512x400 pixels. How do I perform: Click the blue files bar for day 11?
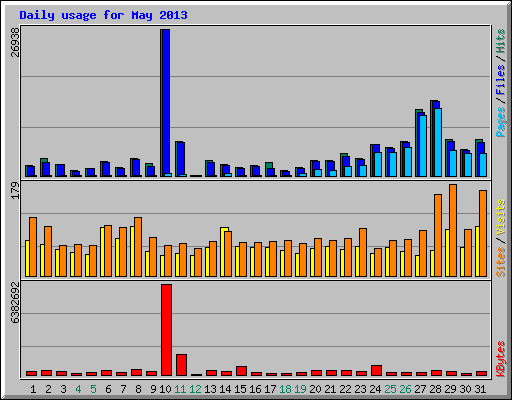181,158
